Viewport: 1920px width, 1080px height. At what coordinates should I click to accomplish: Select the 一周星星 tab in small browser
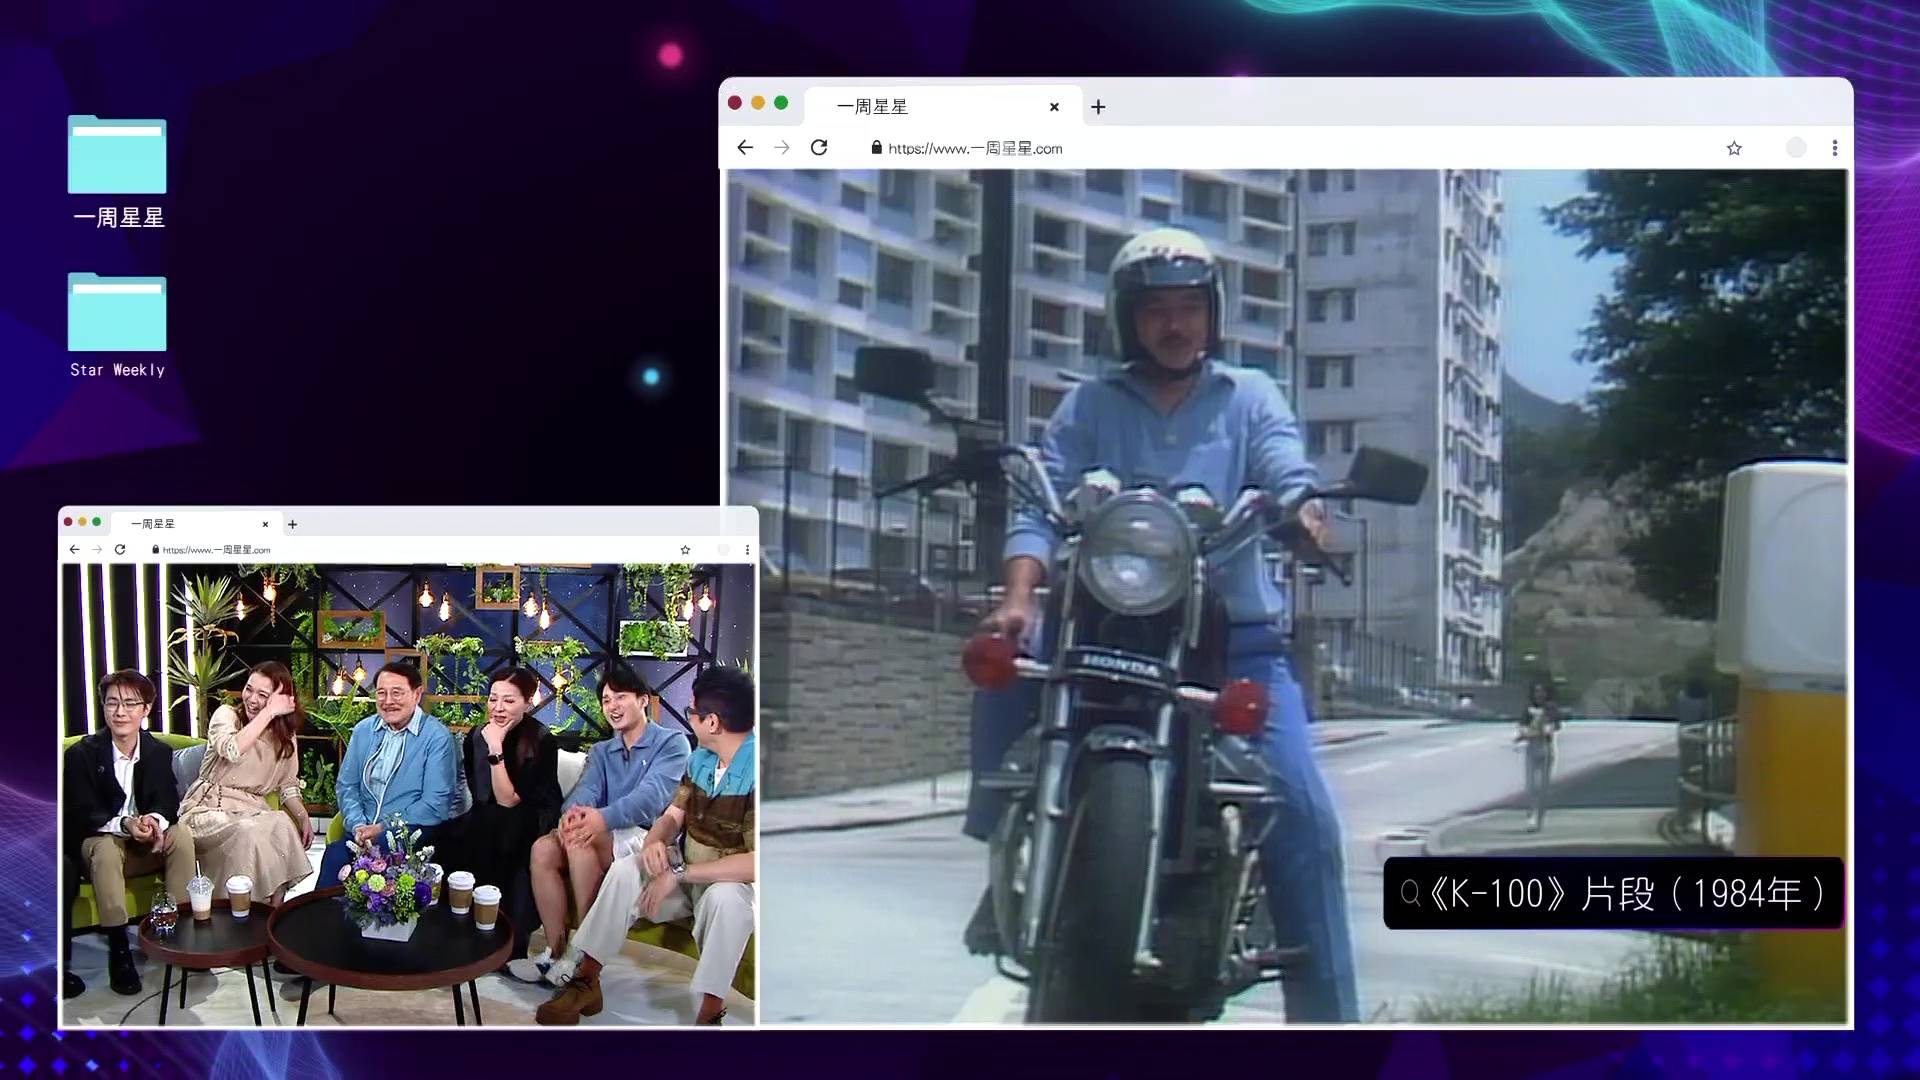[196, 524]
